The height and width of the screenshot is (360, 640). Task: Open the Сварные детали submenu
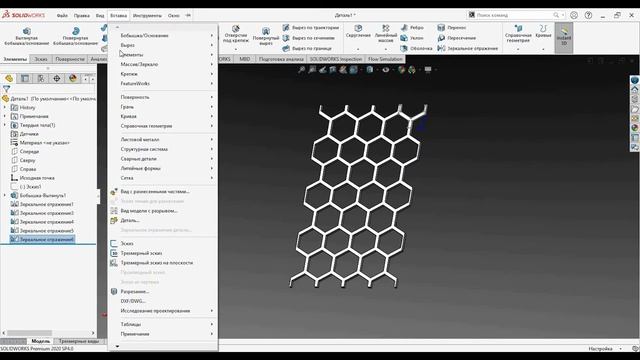tap(163, 159)
